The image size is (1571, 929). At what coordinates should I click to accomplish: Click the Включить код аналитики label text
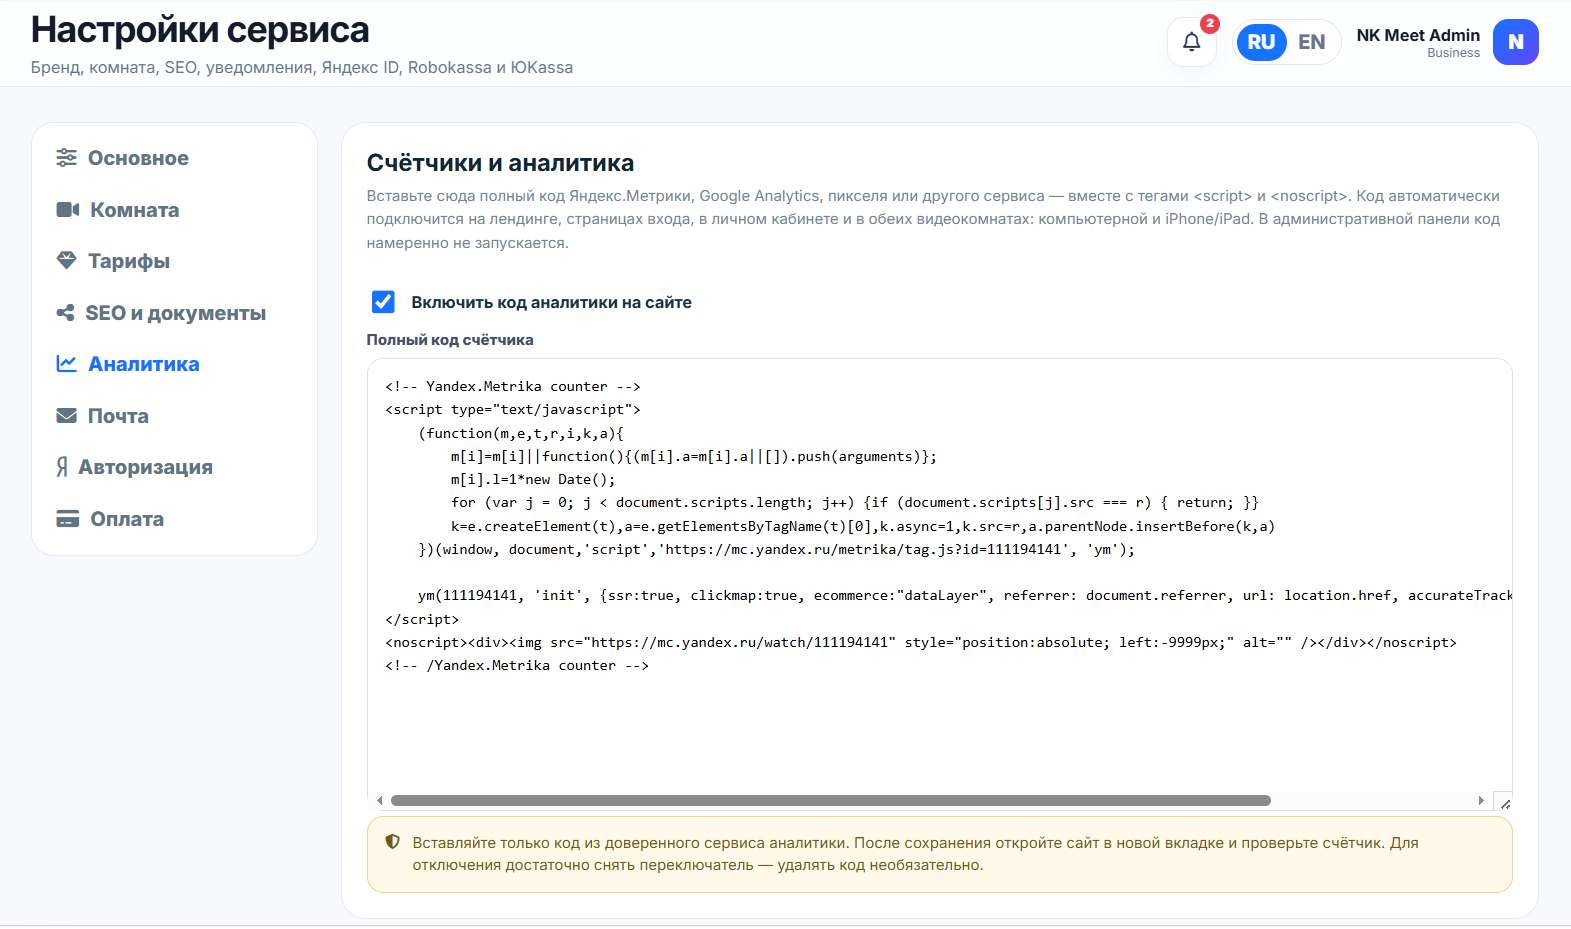[x=551, y=302]
